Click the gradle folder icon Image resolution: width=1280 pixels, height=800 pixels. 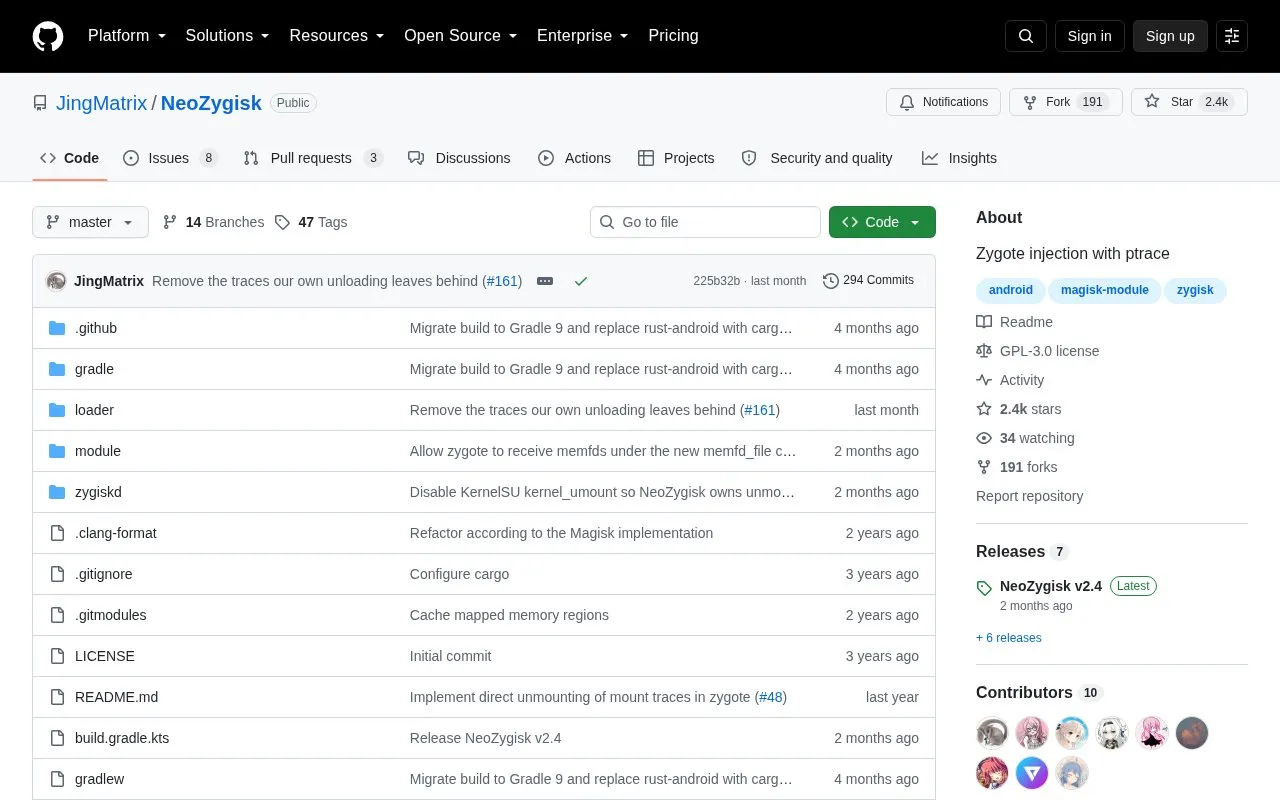pos(57,369)
